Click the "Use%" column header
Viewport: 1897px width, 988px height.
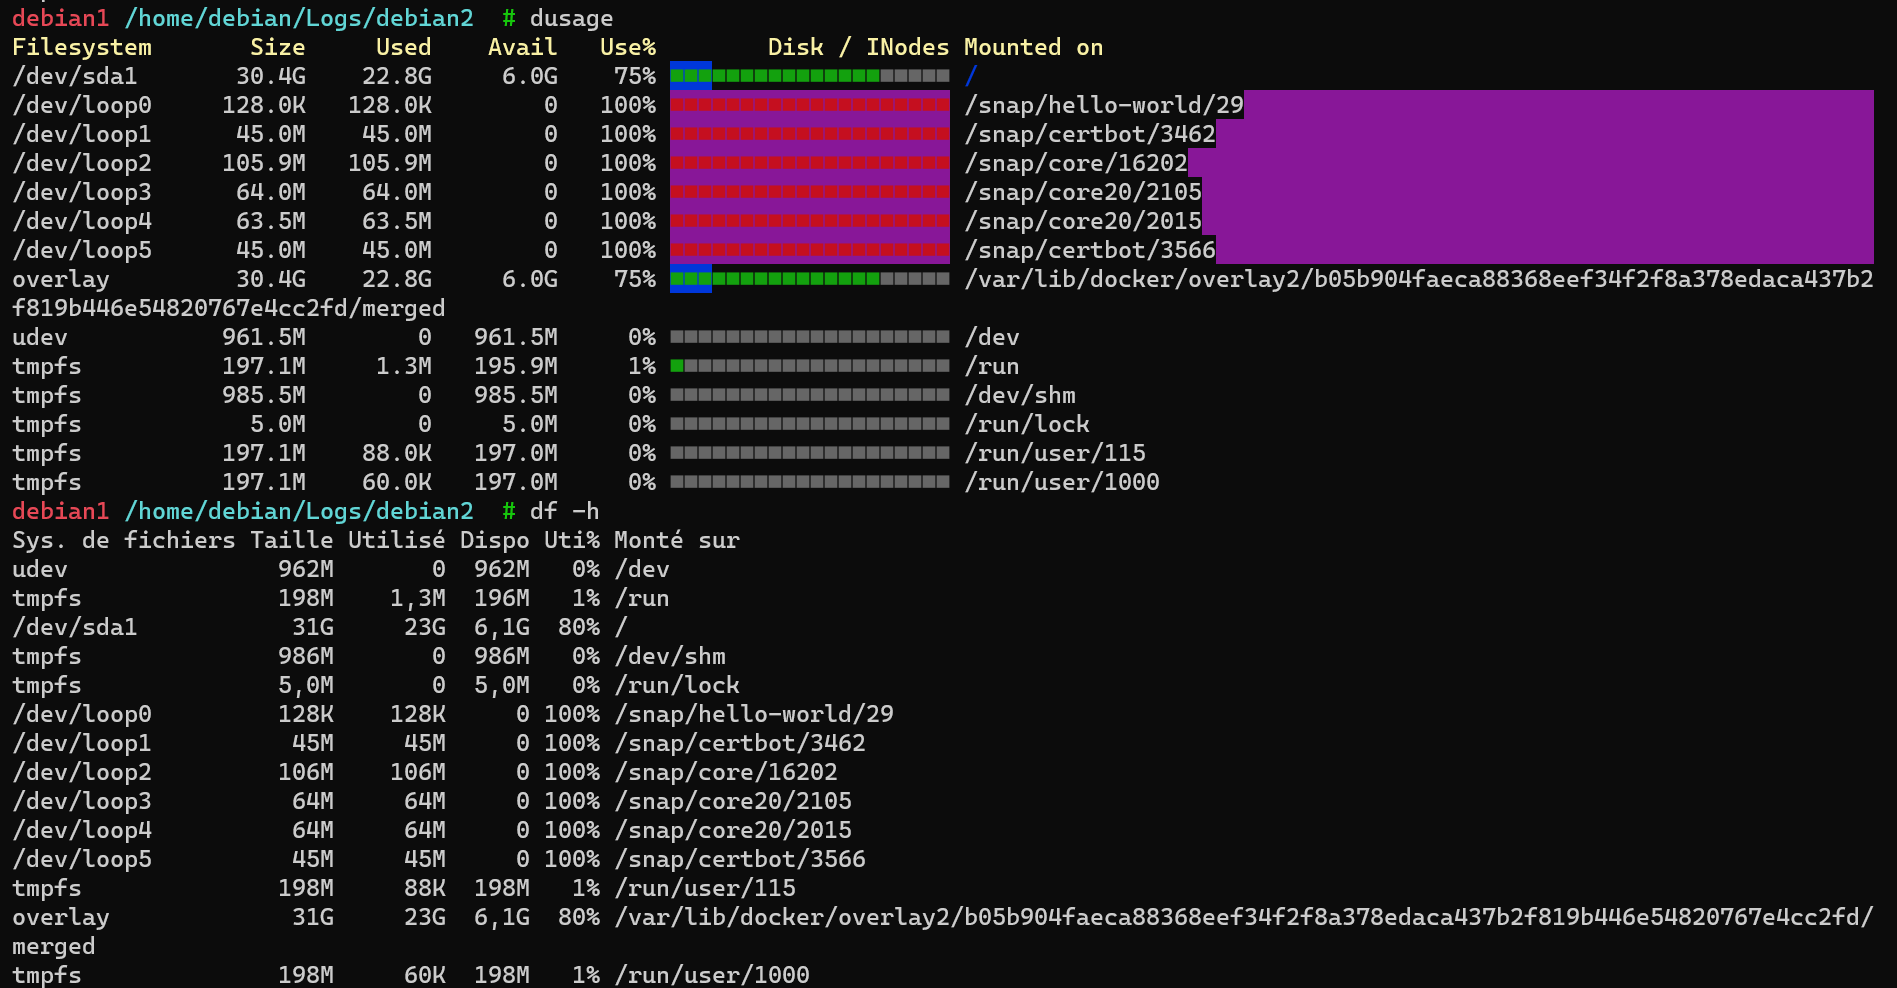pyautogui.click(x=628, y=47)
